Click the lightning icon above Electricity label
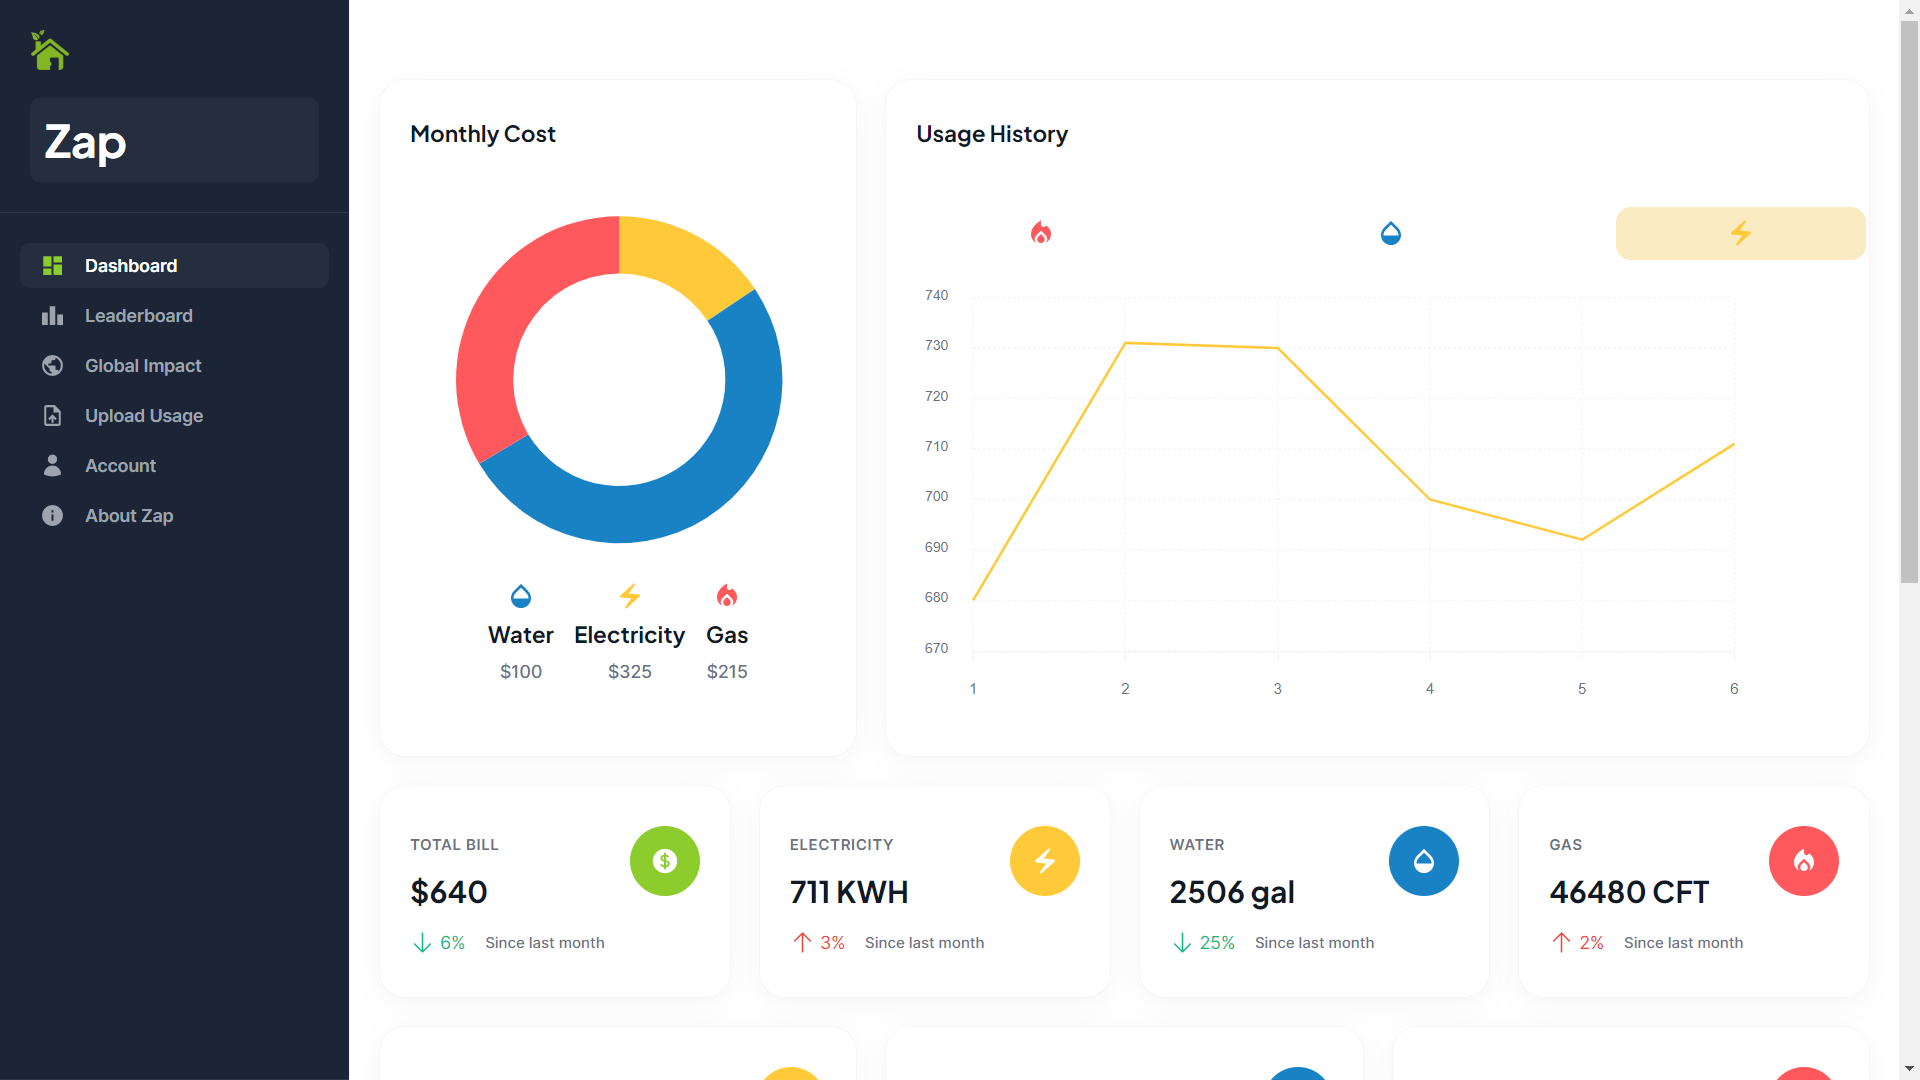The height and width of the screenshot is (1080, 1920). (x=630, y=597)
